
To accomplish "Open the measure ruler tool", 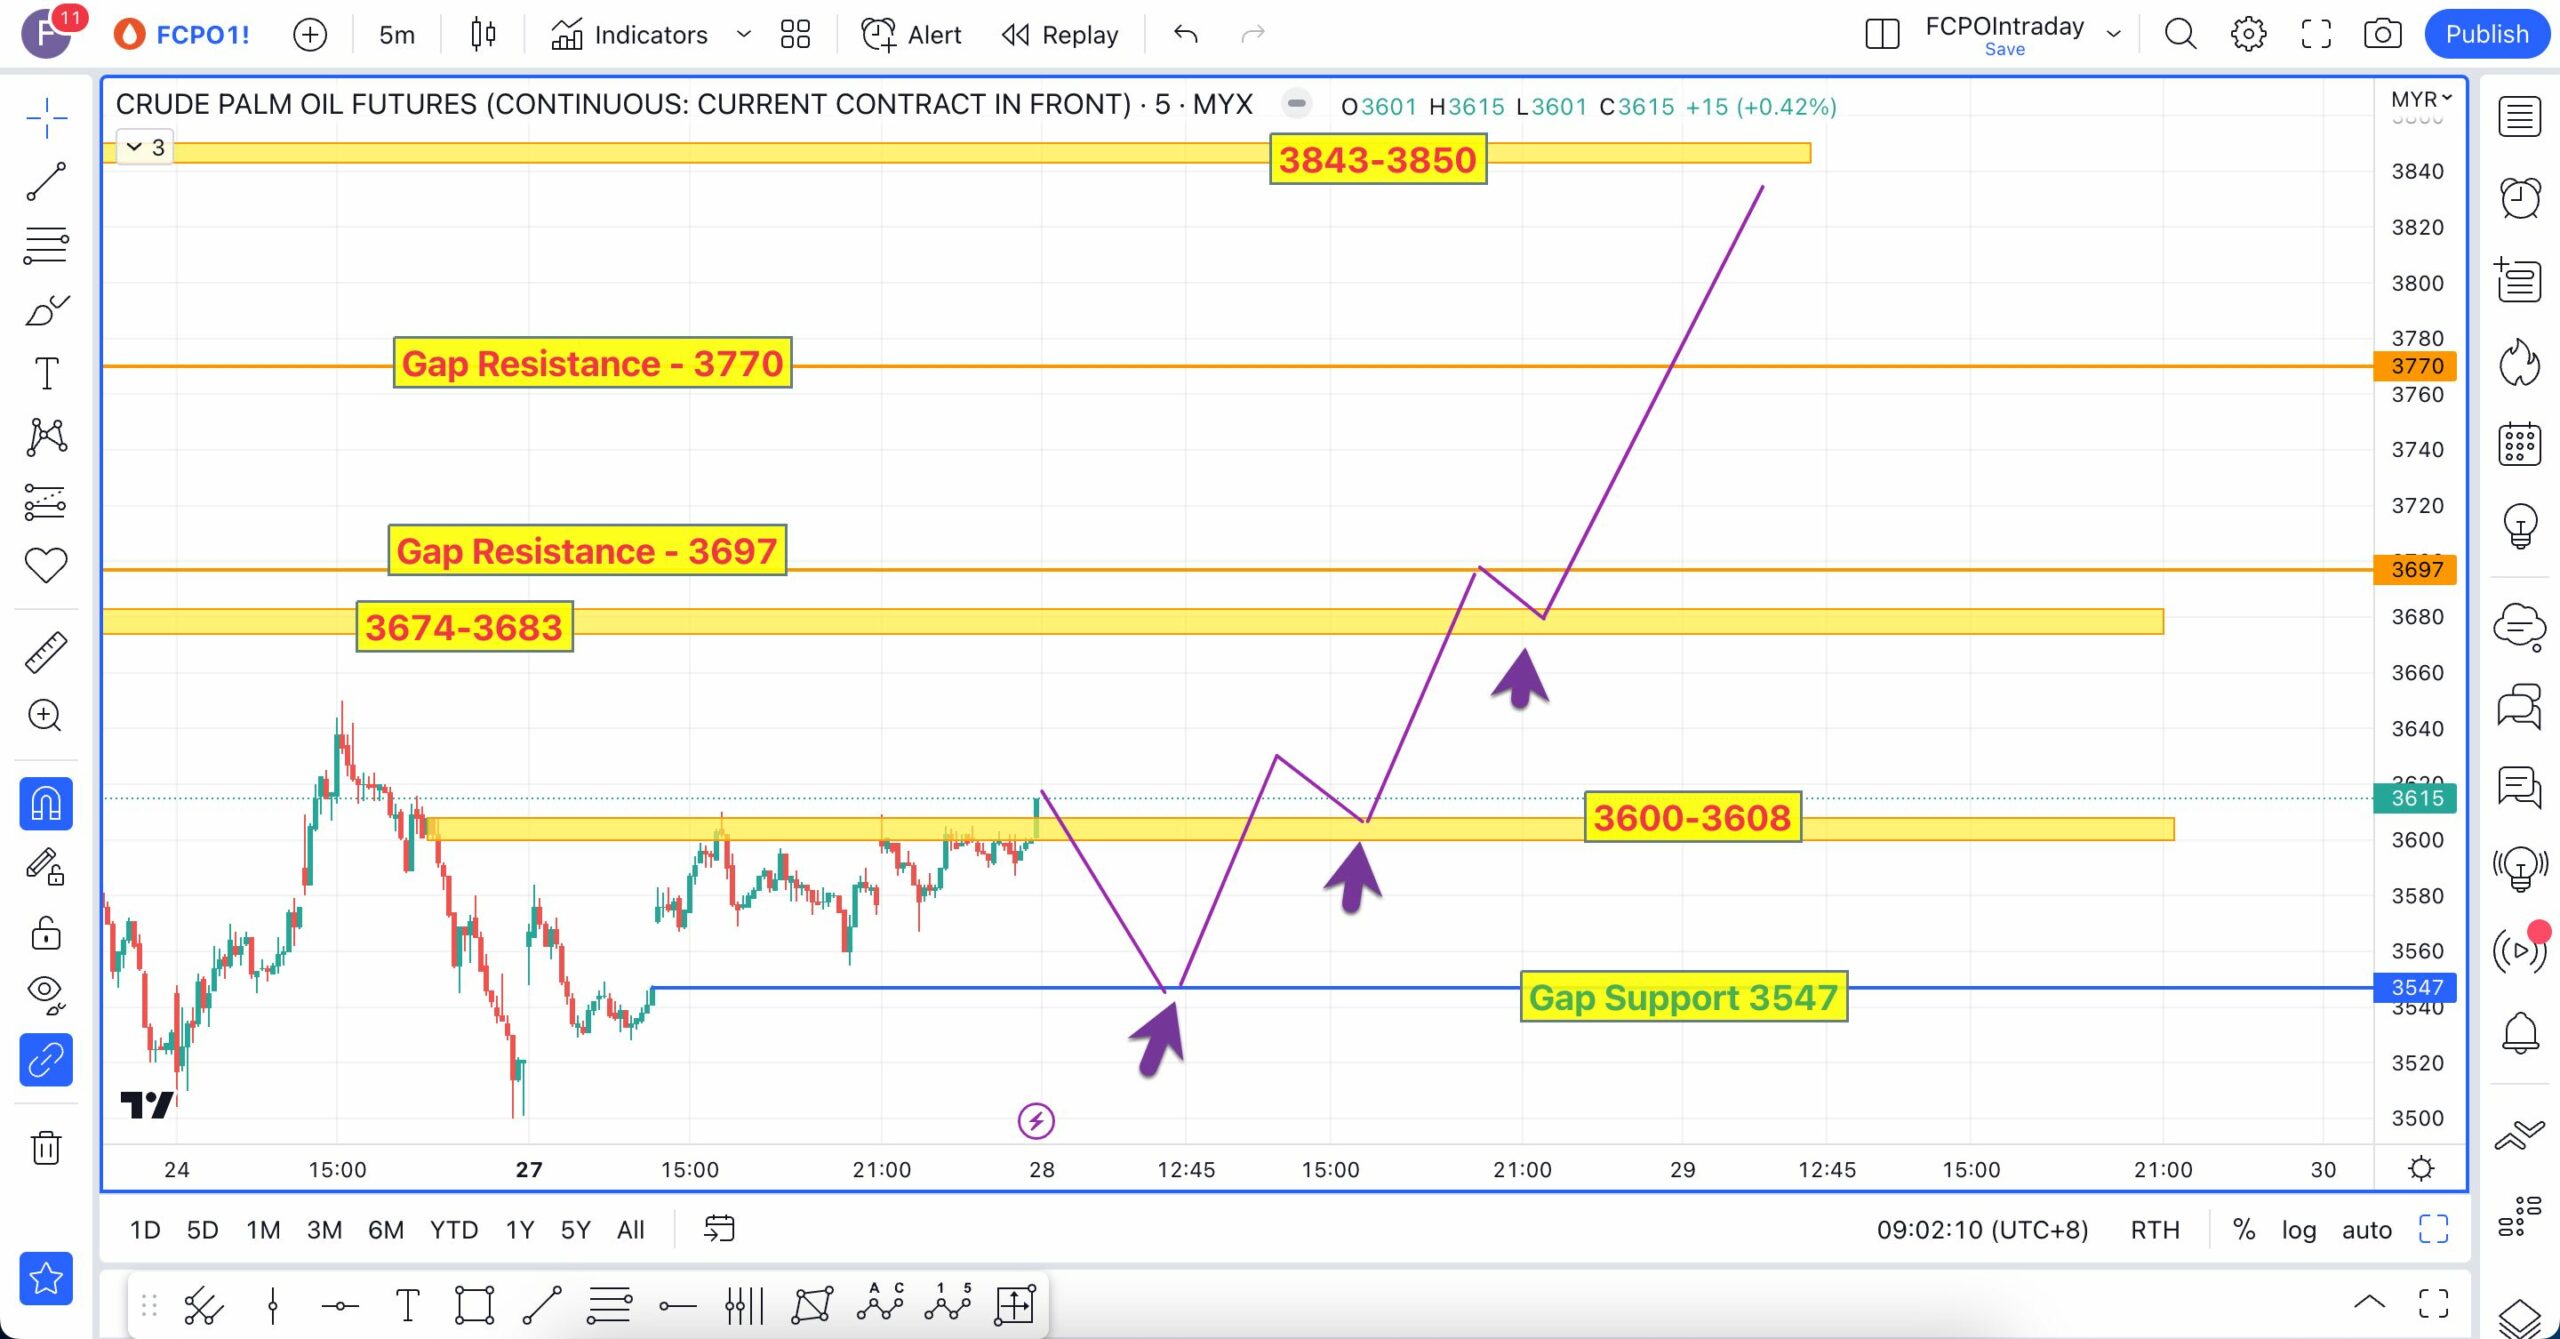I will [x=46, y=652].
